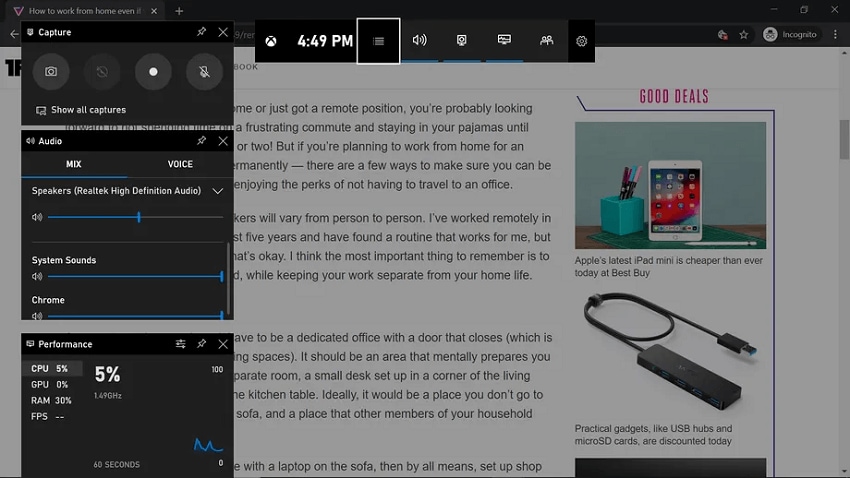
Task: Open Performance widget options
Action: click(x=181, y=344)
